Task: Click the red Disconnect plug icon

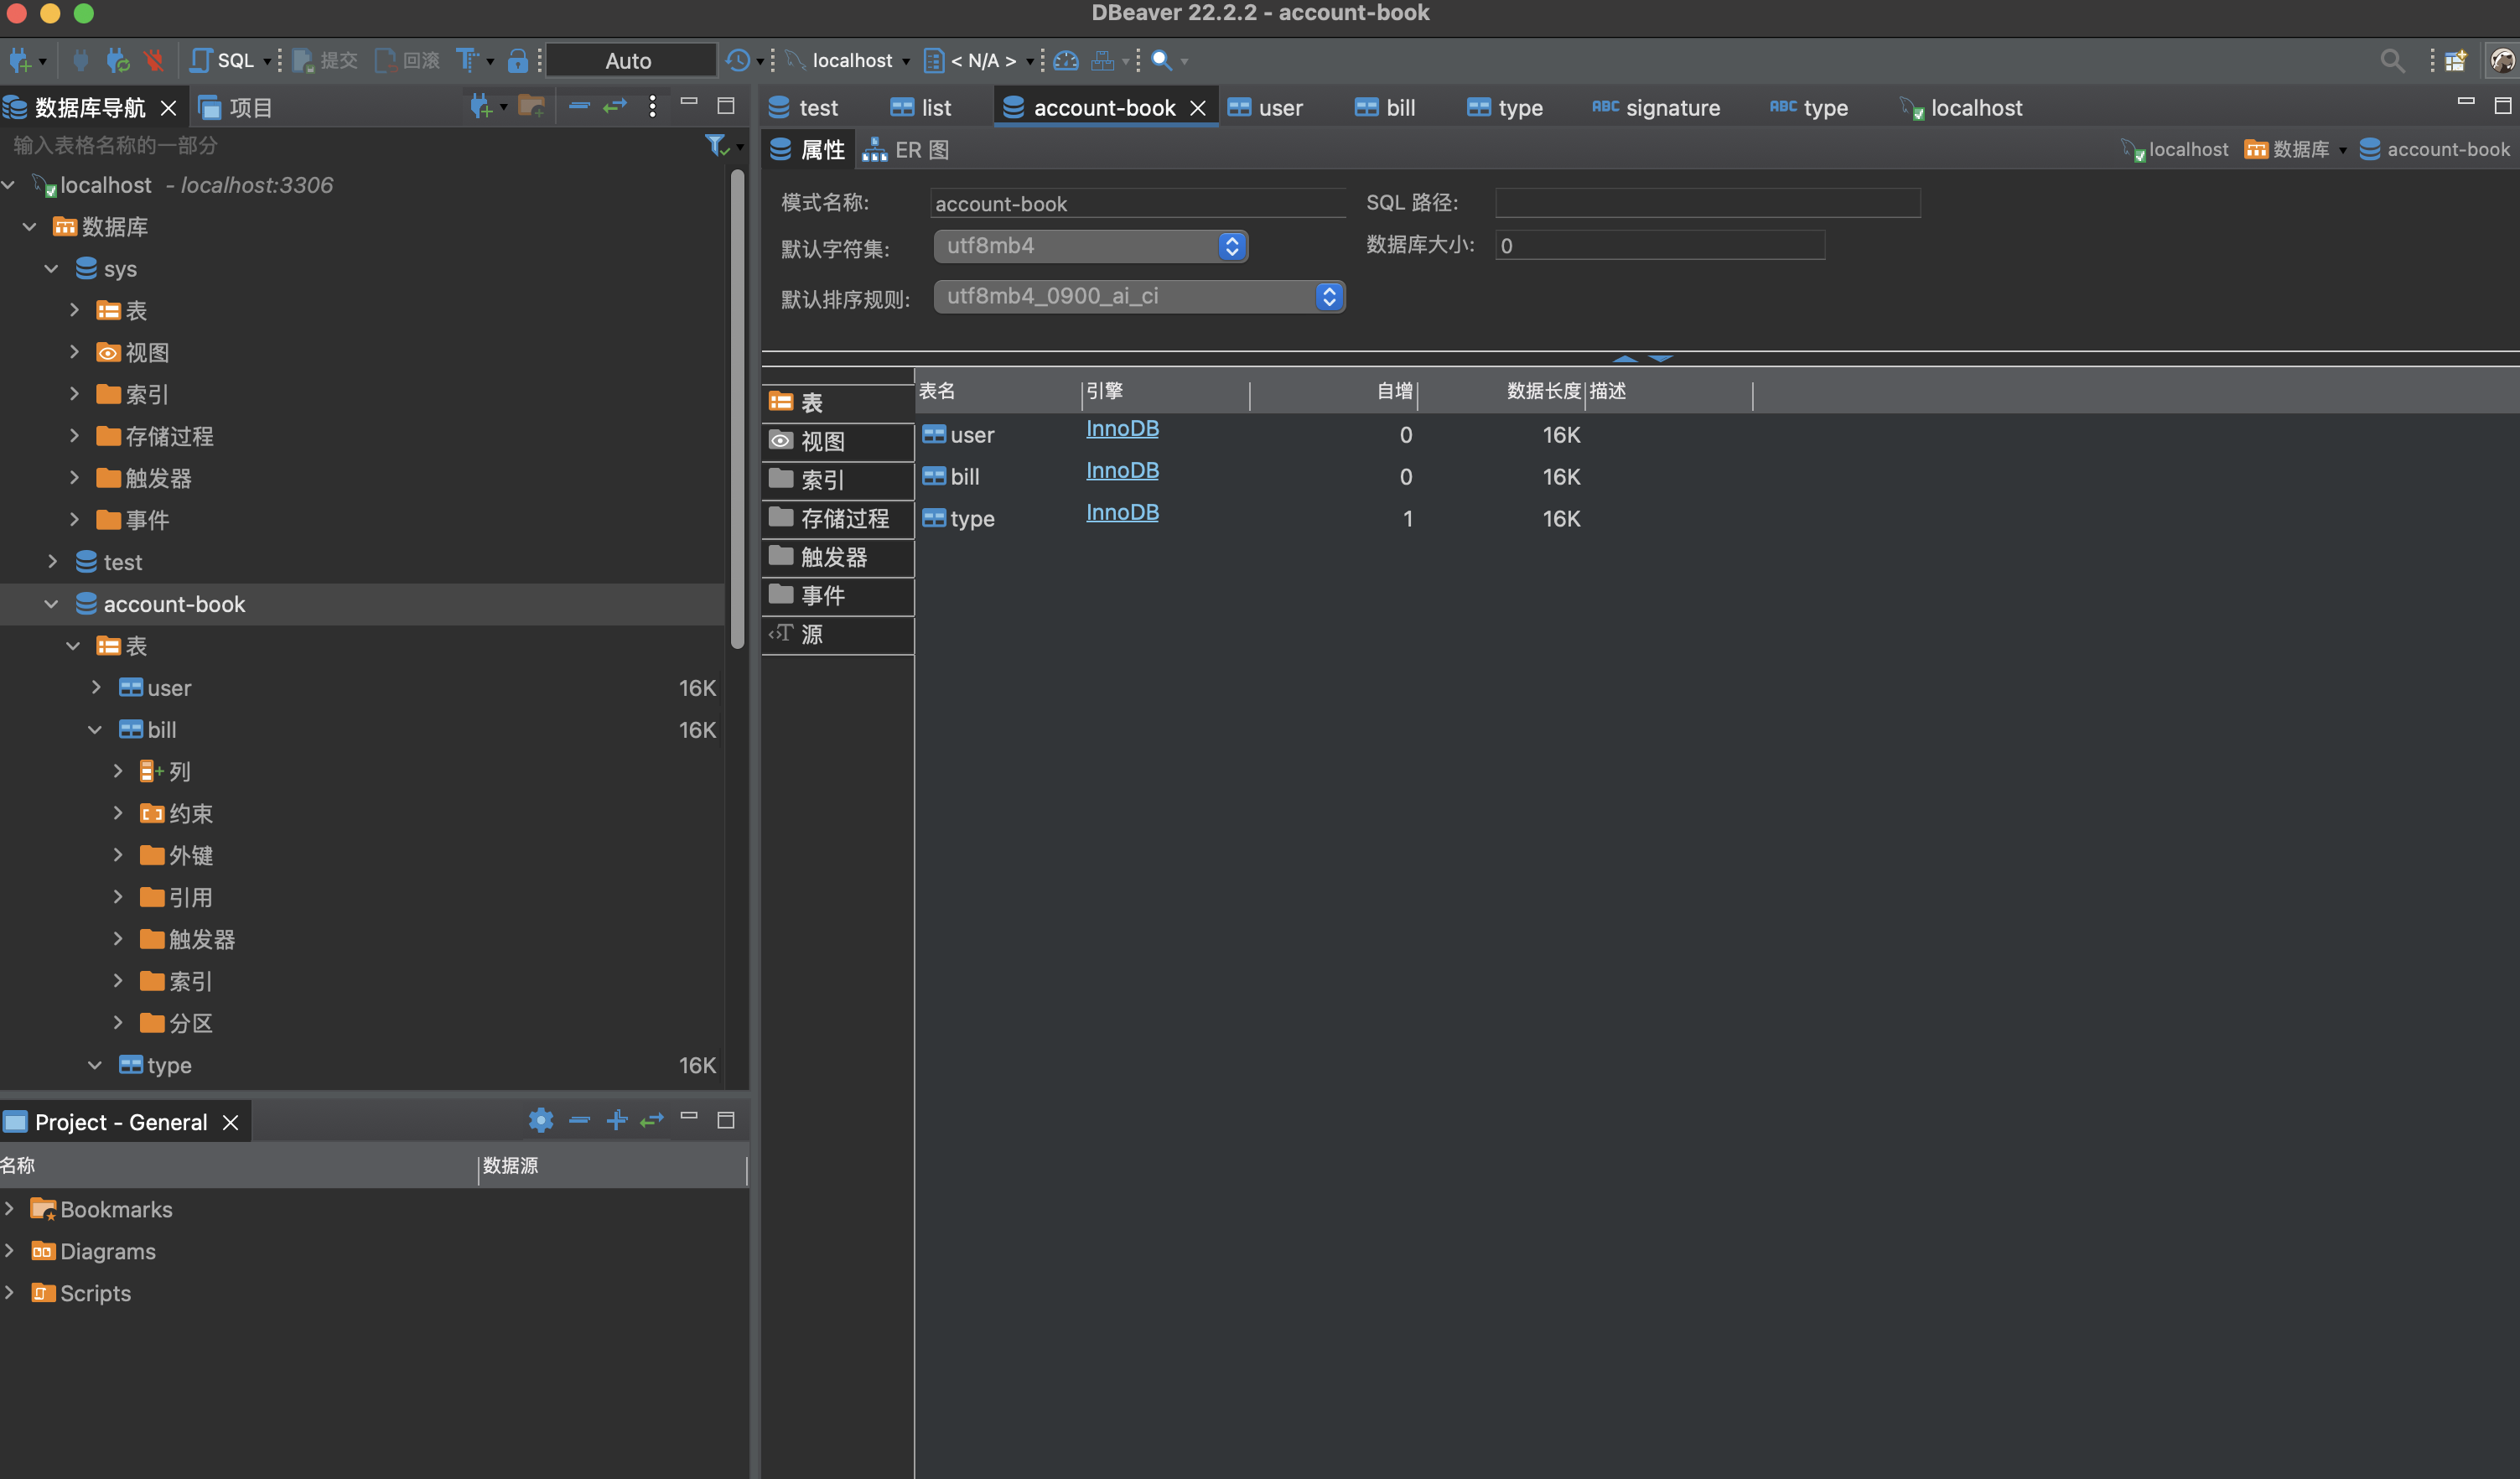Action: coord(154,61)
